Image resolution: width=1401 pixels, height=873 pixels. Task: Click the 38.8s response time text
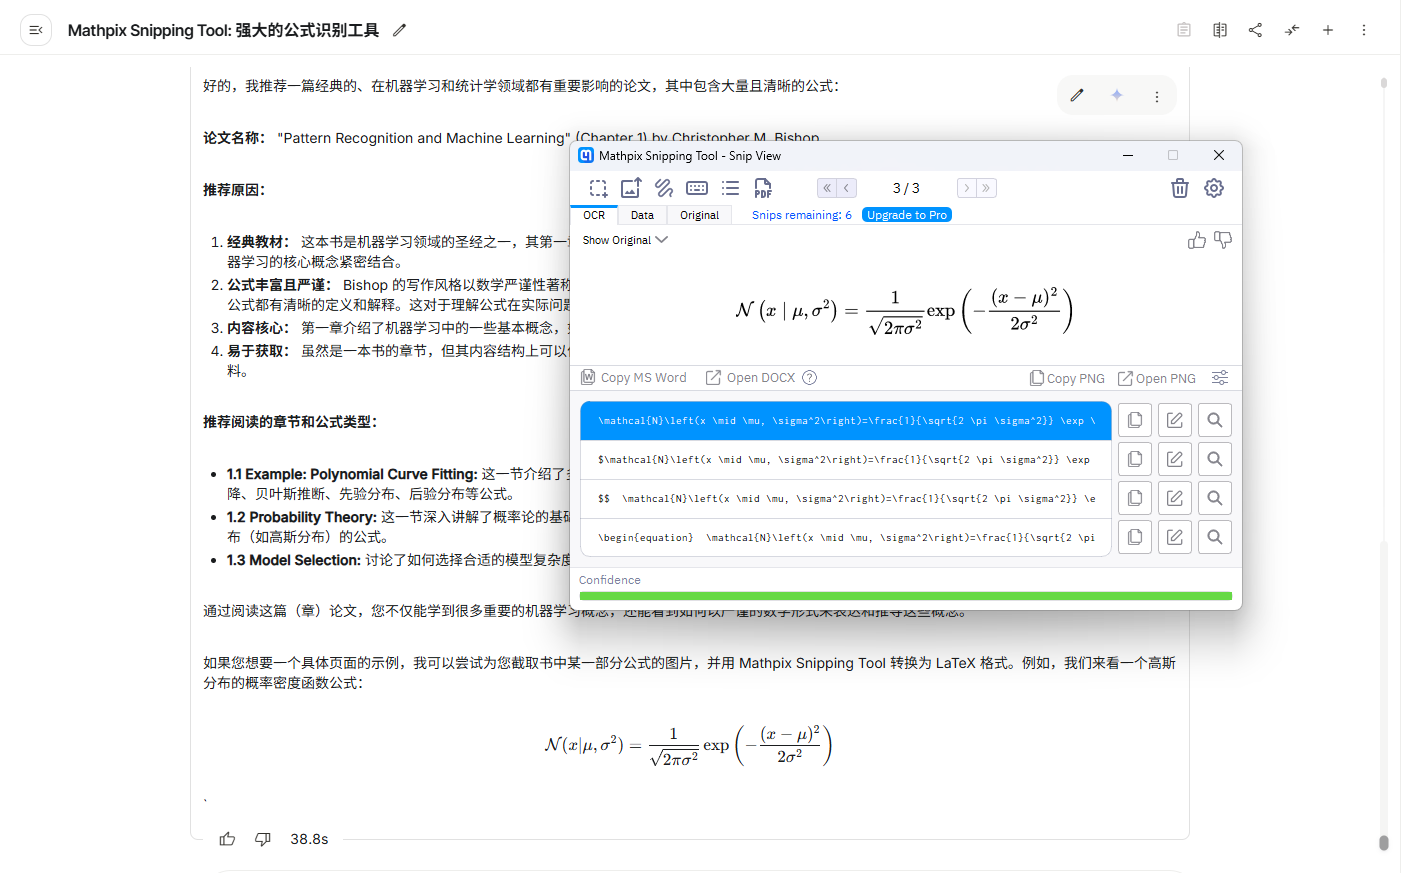pos(309,839)
